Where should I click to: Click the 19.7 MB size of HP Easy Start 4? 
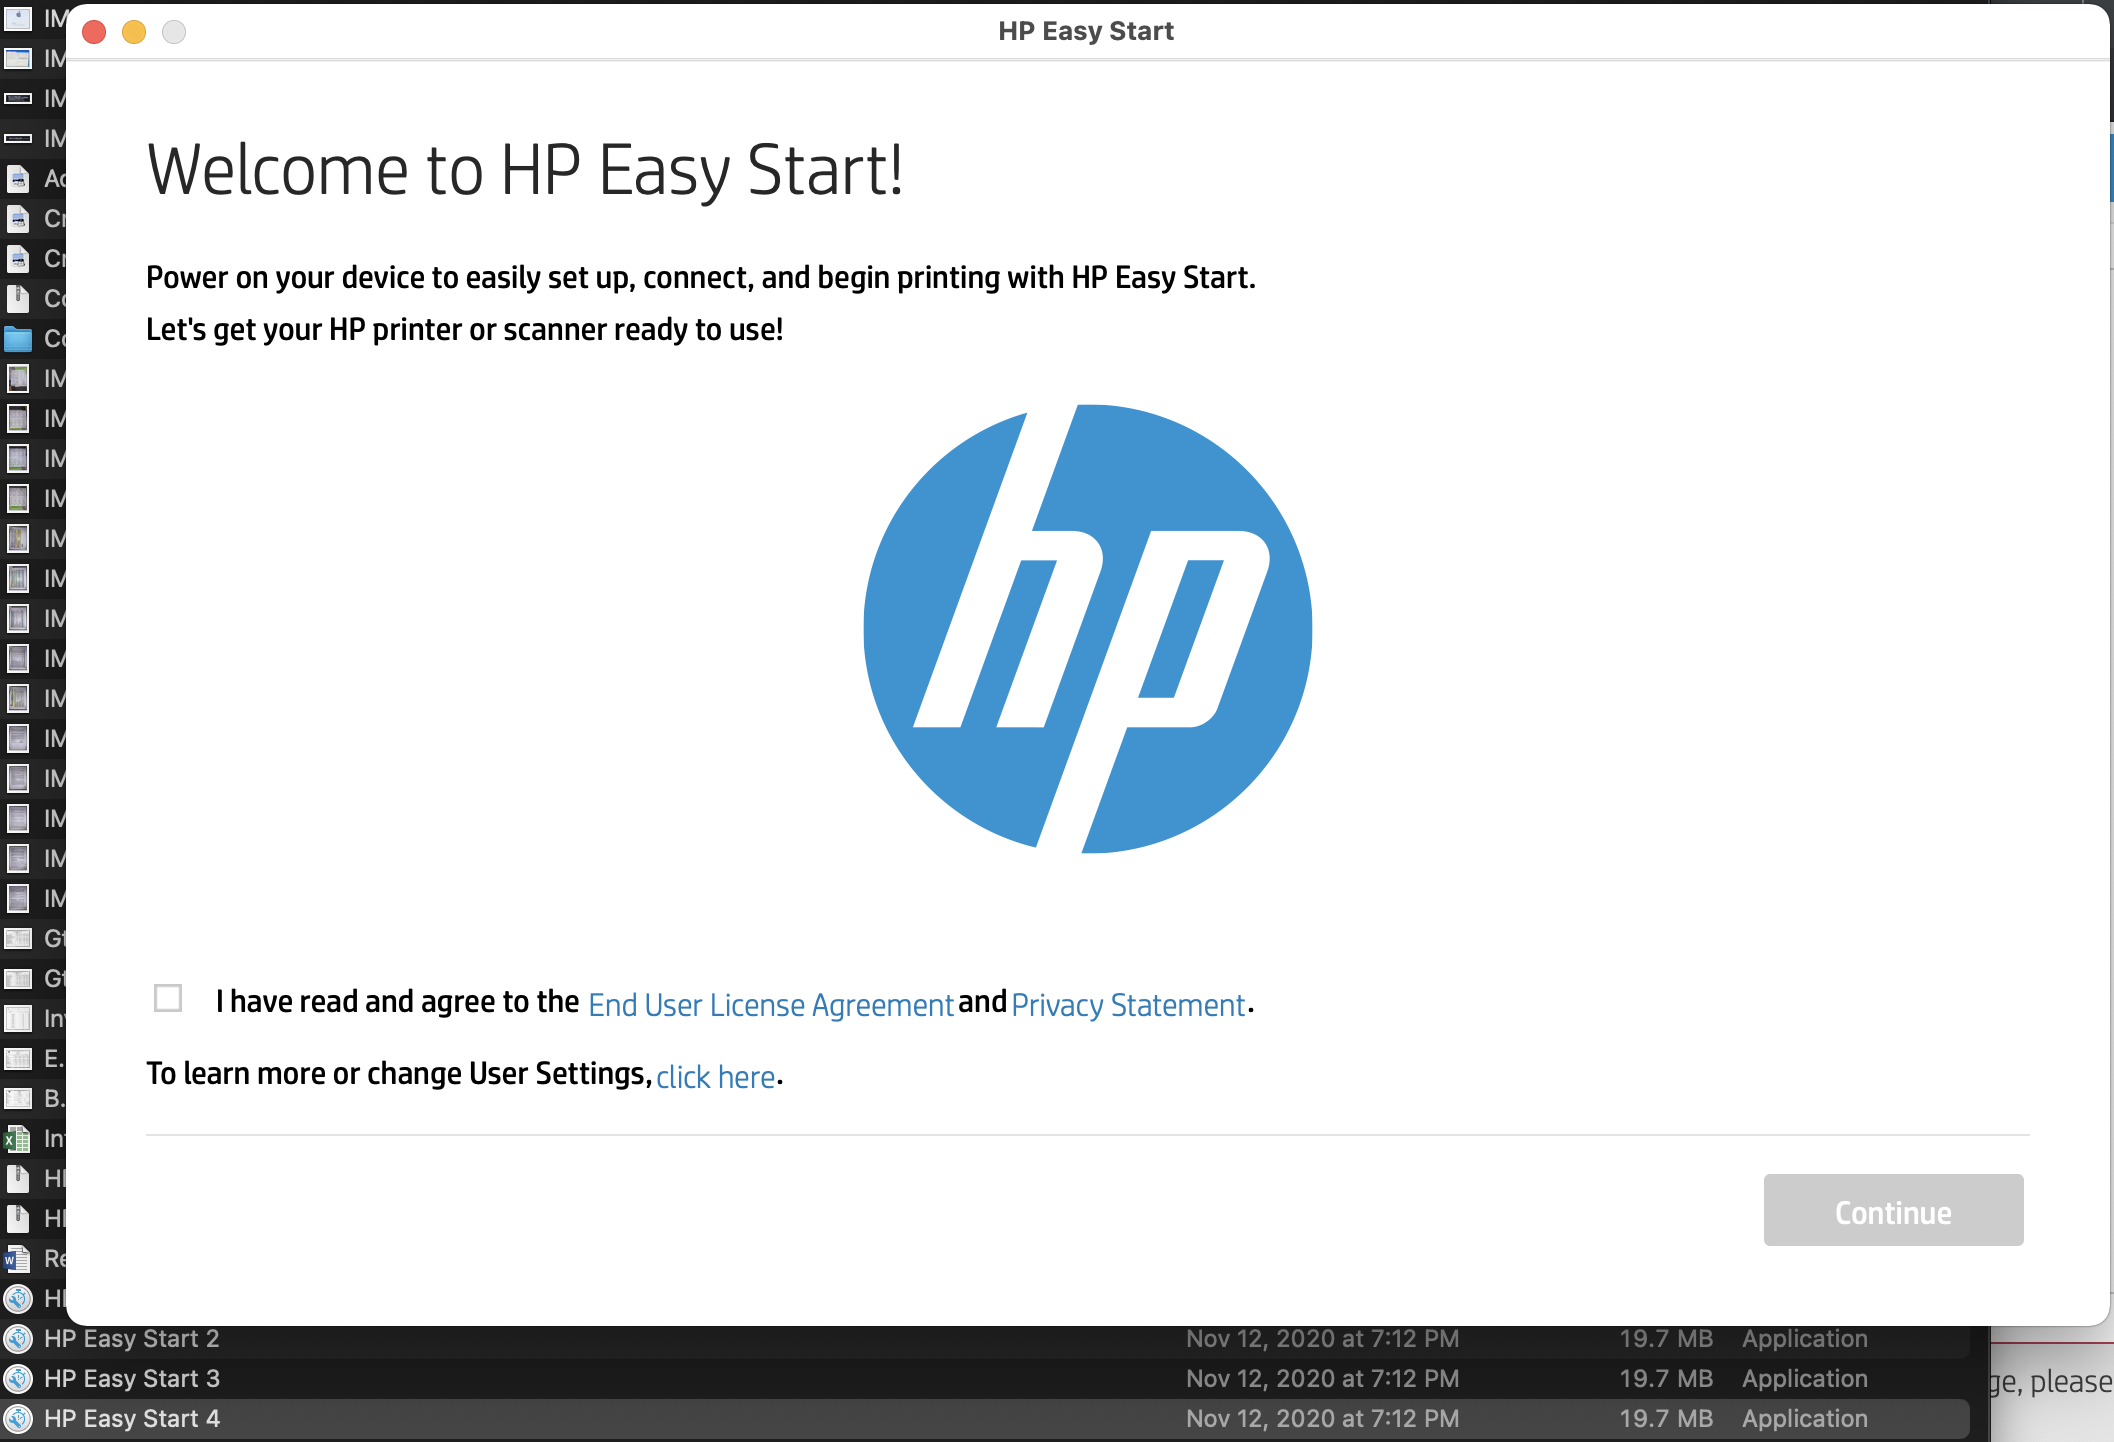pos(1666,1419)
